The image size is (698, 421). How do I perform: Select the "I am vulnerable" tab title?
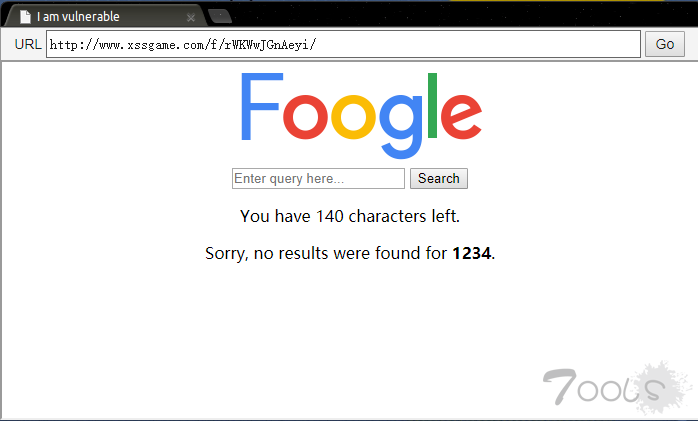[78, 17]
